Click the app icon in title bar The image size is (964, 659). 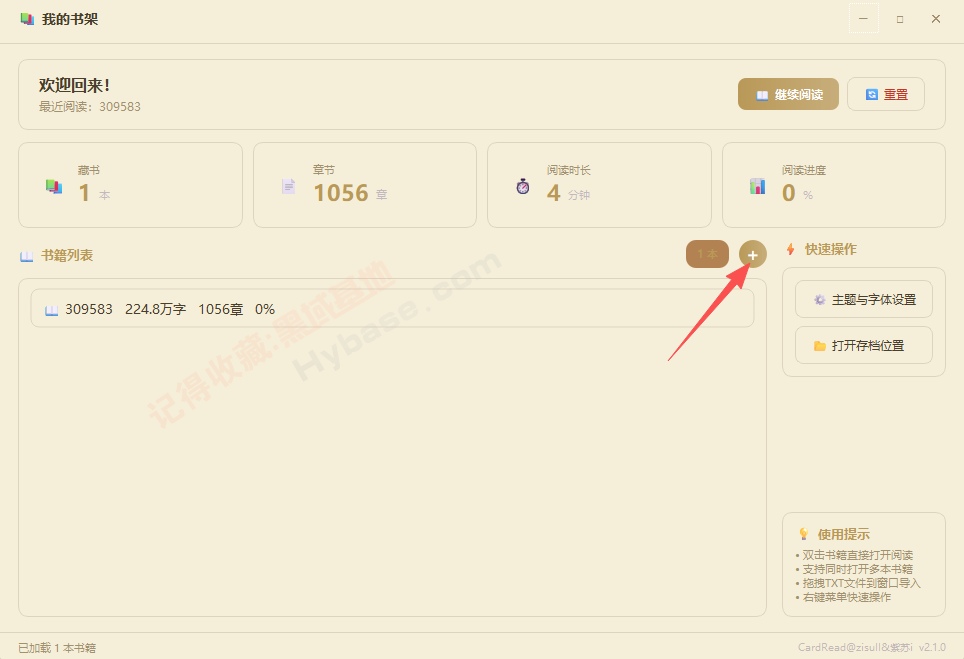click(x=27, y=19)
